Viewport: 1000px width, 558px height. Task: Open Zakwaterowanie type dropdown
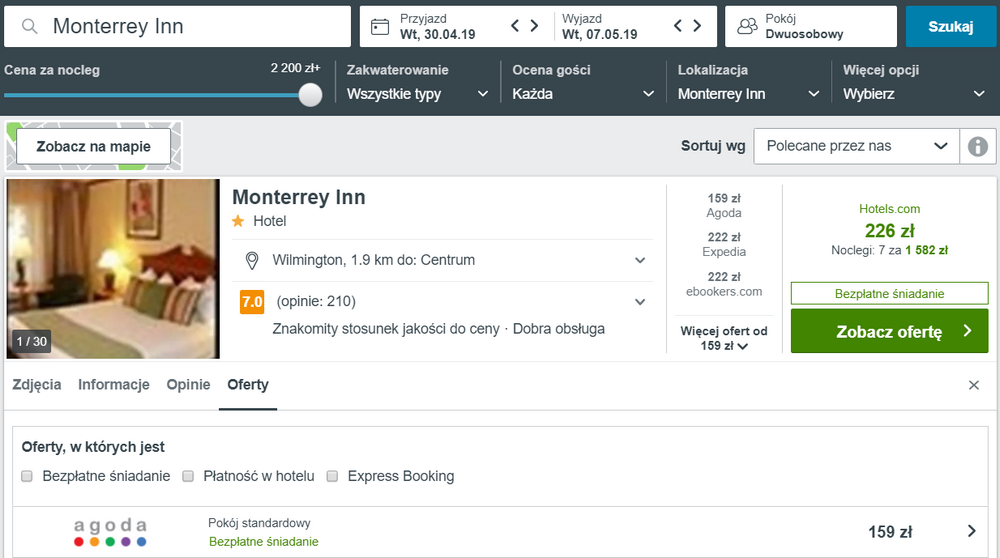[418, 94]
